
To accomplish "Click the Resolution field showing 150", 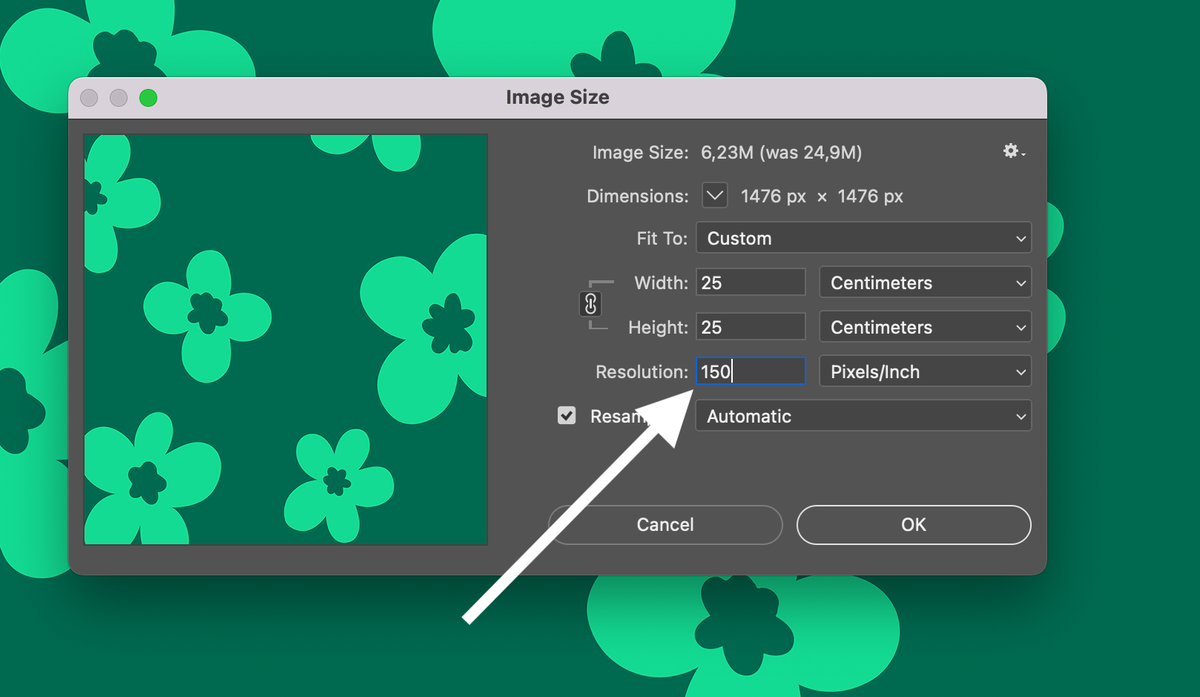I will [x=750, y=372].
